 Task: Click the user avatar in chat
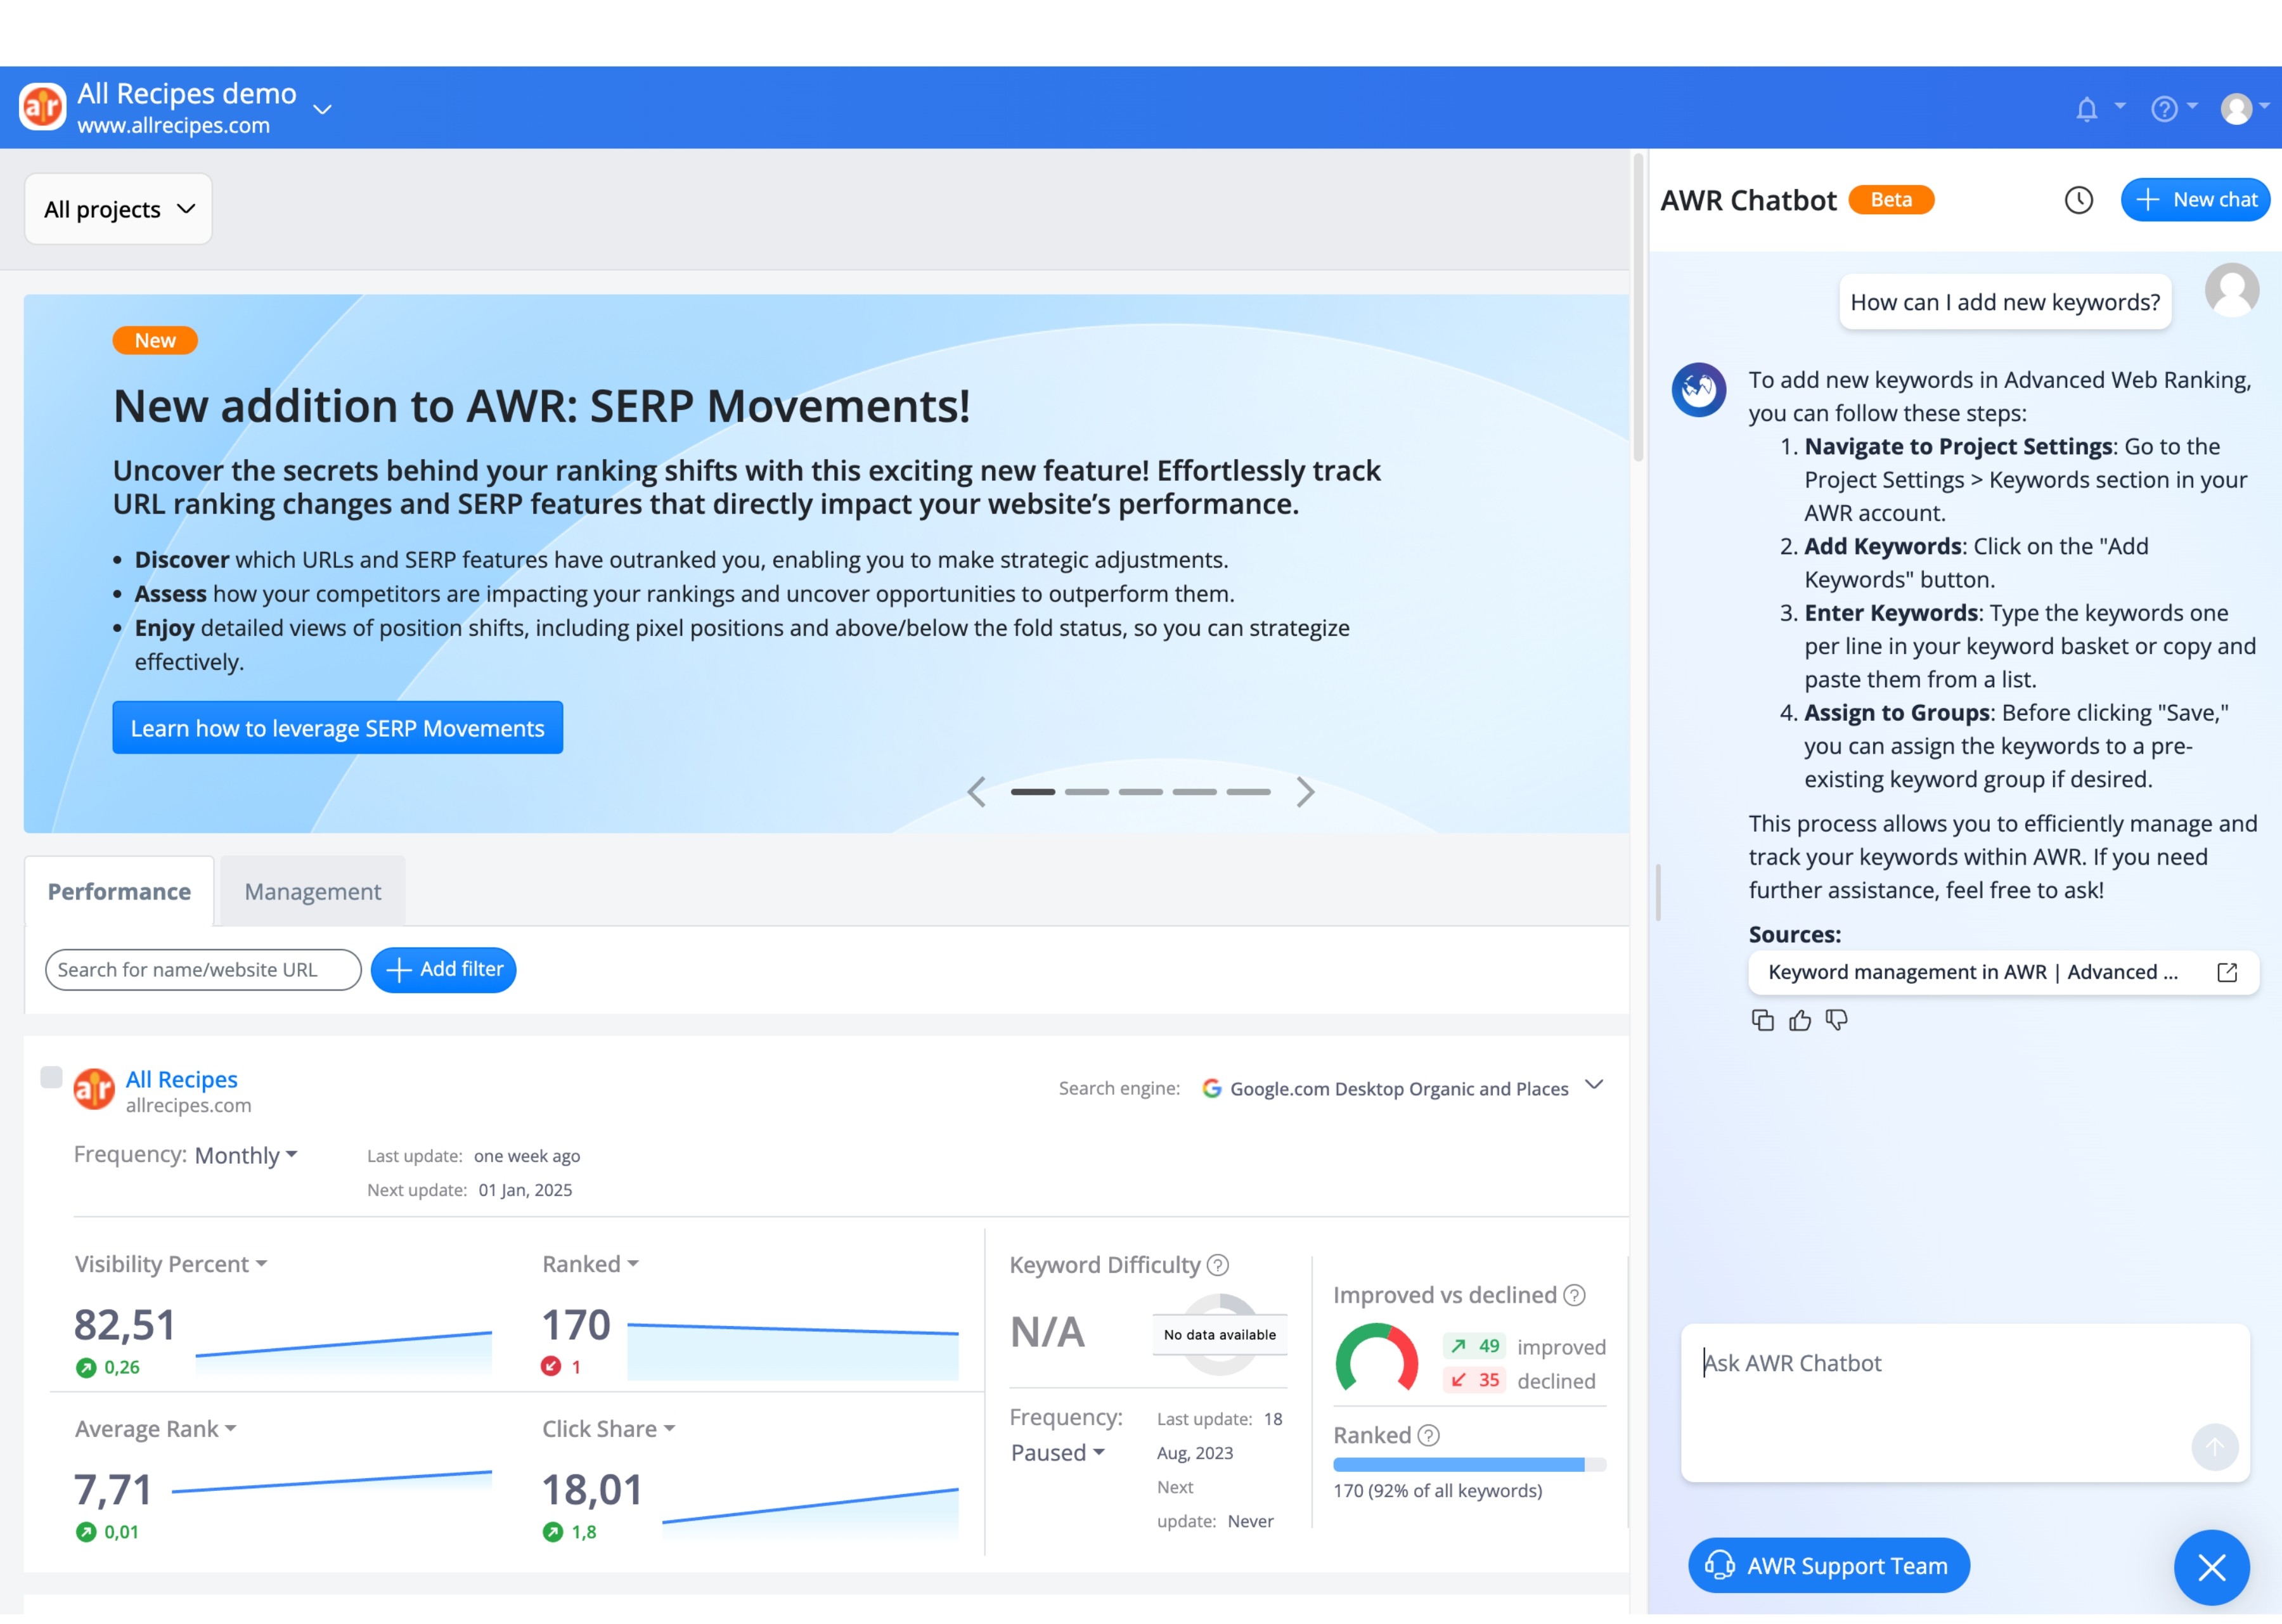2232,290
